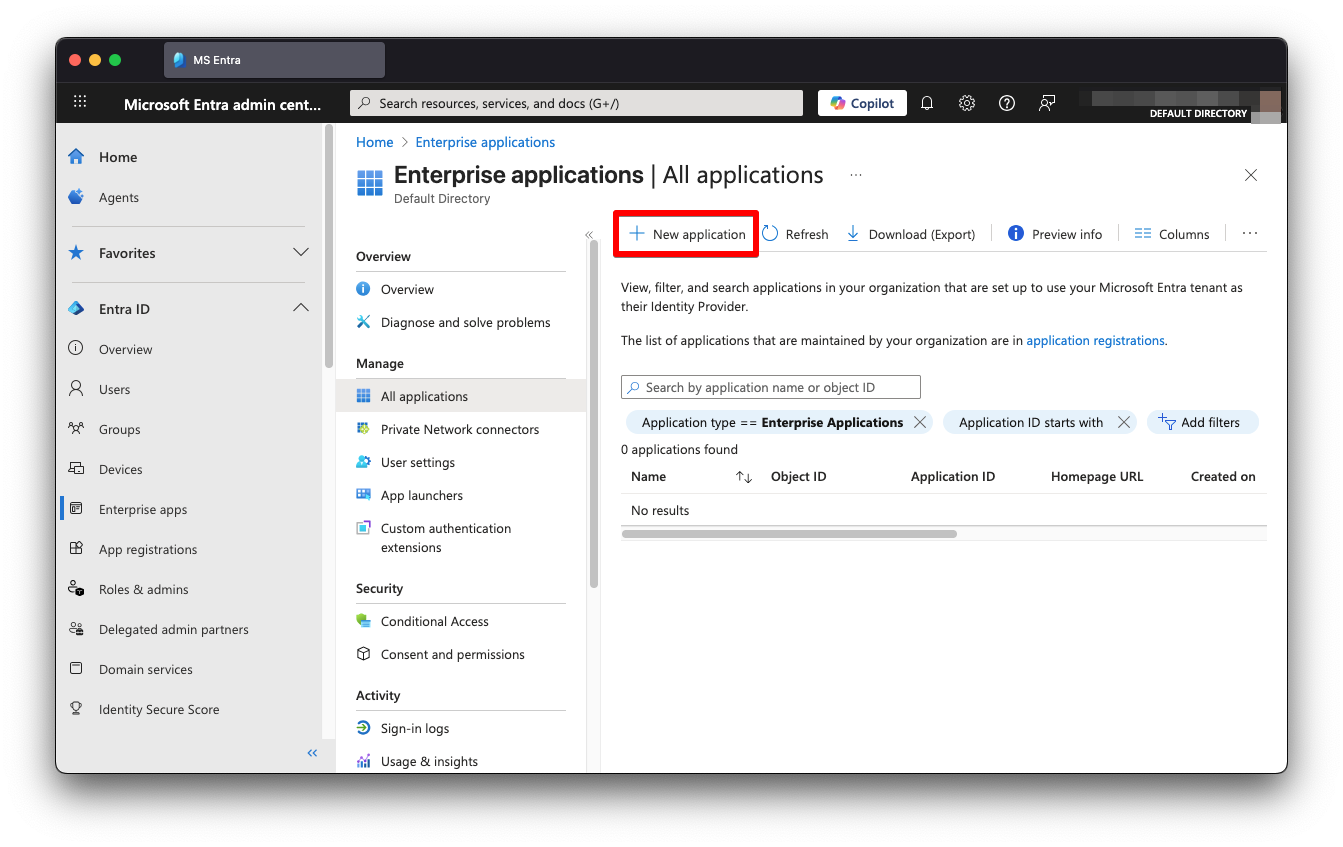
Task: Expand the Favorites section
Action: click(301, 253)
